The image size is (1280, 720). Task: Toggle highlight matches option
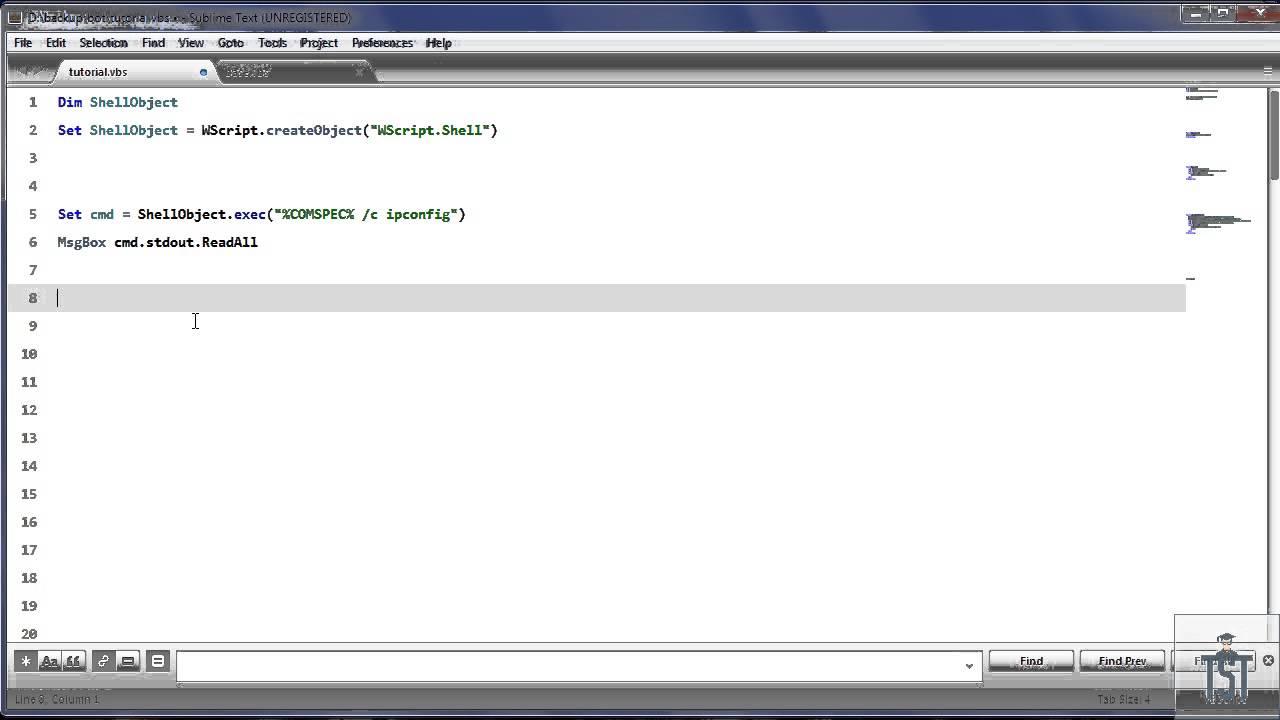(157, 661)
